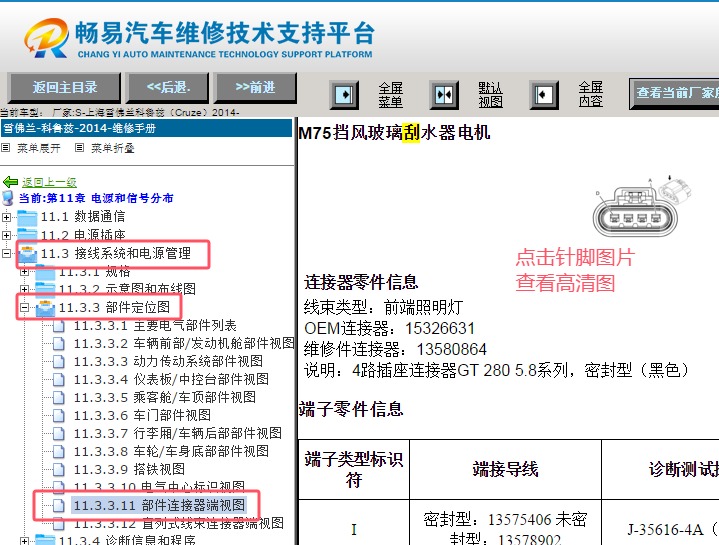The image size is (719, 545).
Task: Click the 全屏内容 full-screen content icon
Action: [544, 95]
